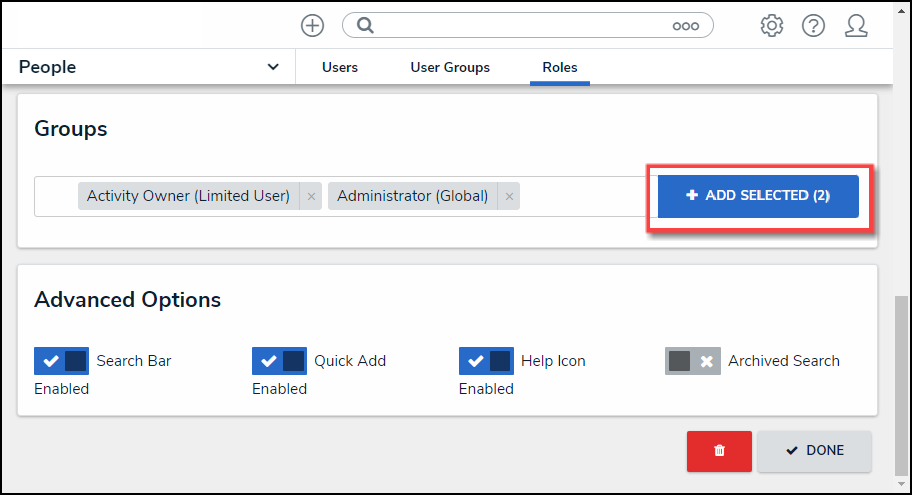Click the red trash delete button

coord(719,451)
